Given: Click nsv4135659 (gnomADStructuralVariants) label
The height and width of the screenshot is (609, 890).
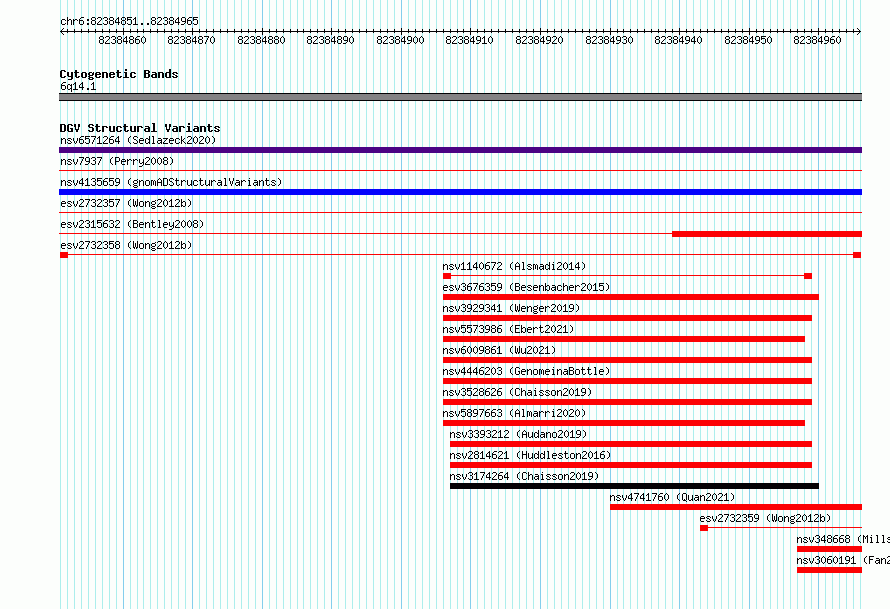Looking at the screenshot, I should click(x=171, y=182).
